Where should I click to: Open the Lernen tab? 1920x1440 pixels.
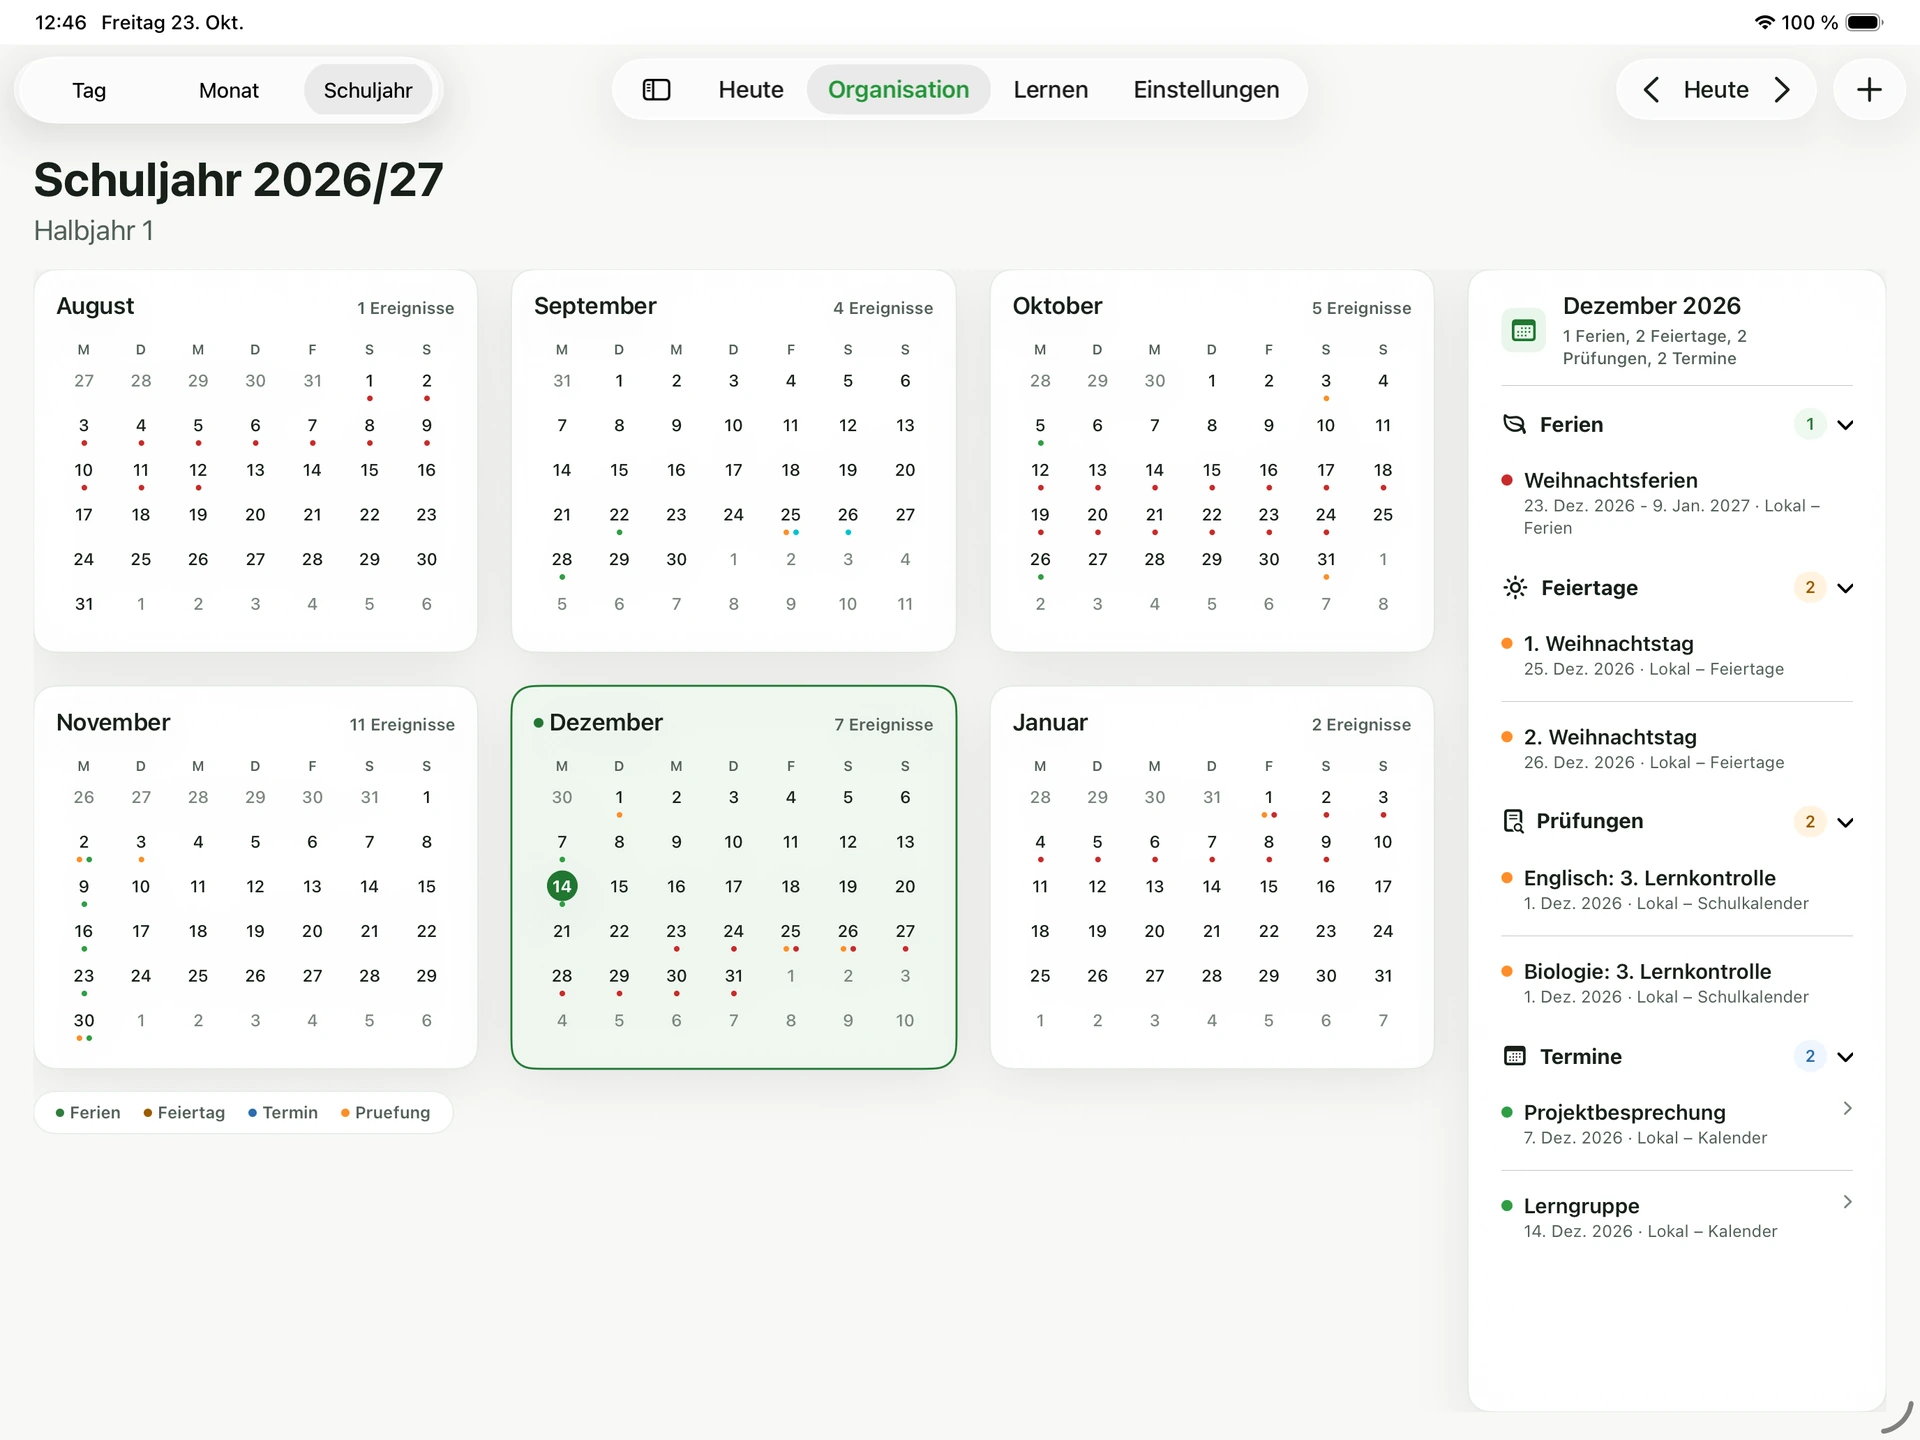1050,90
